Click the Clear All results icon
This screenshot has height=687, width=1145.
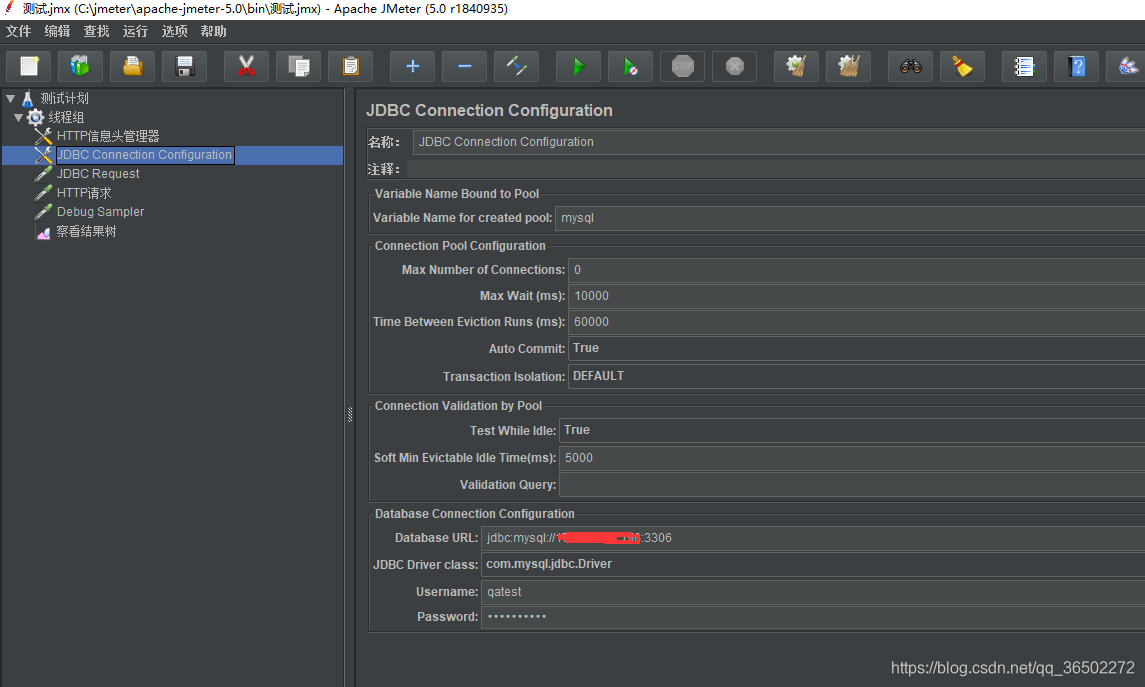pos(849,66)
